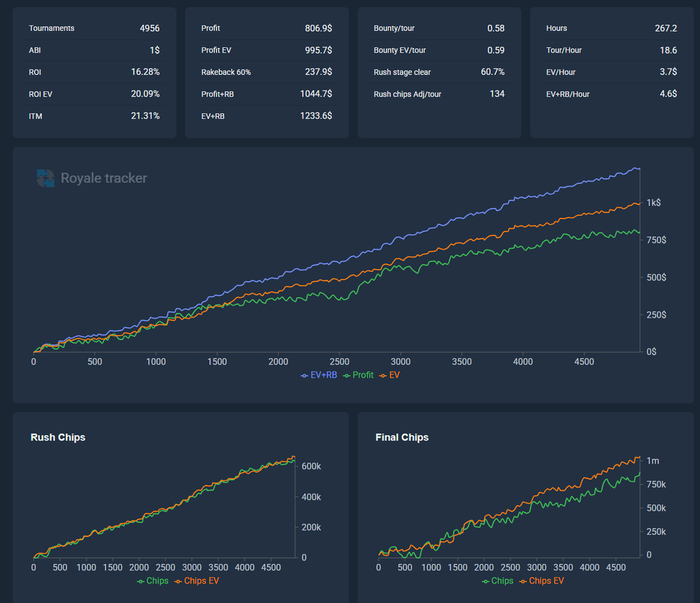Toggle the EV+RB series in main chart legend
The height and width of the screenshot is (603, 700).
click(x=319, y=375)
